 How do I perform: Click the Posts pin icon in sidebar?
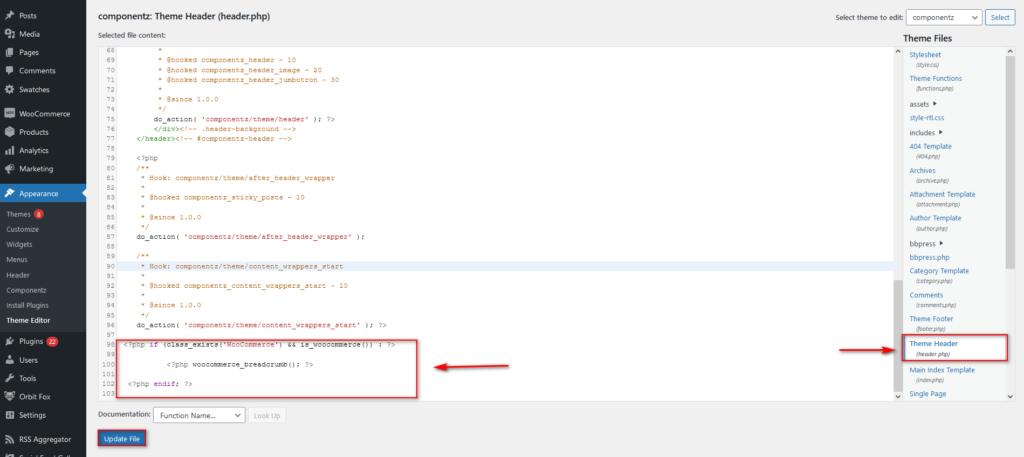coord(9,16)
